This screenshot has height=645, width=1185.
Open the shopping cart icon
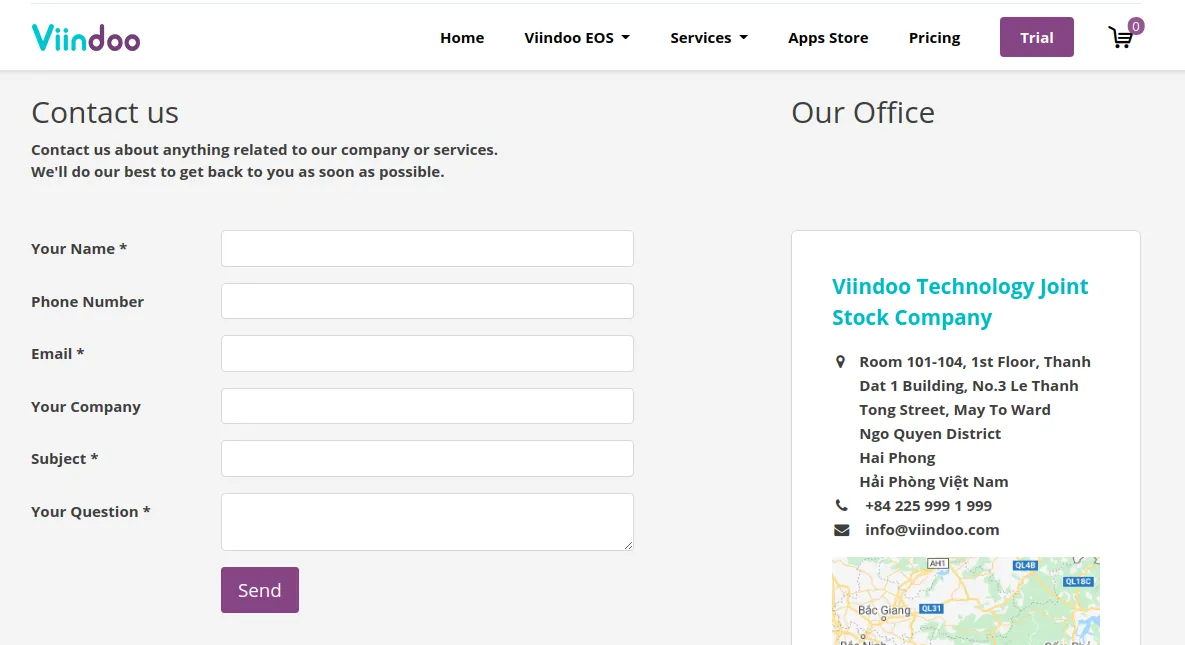1120,38
